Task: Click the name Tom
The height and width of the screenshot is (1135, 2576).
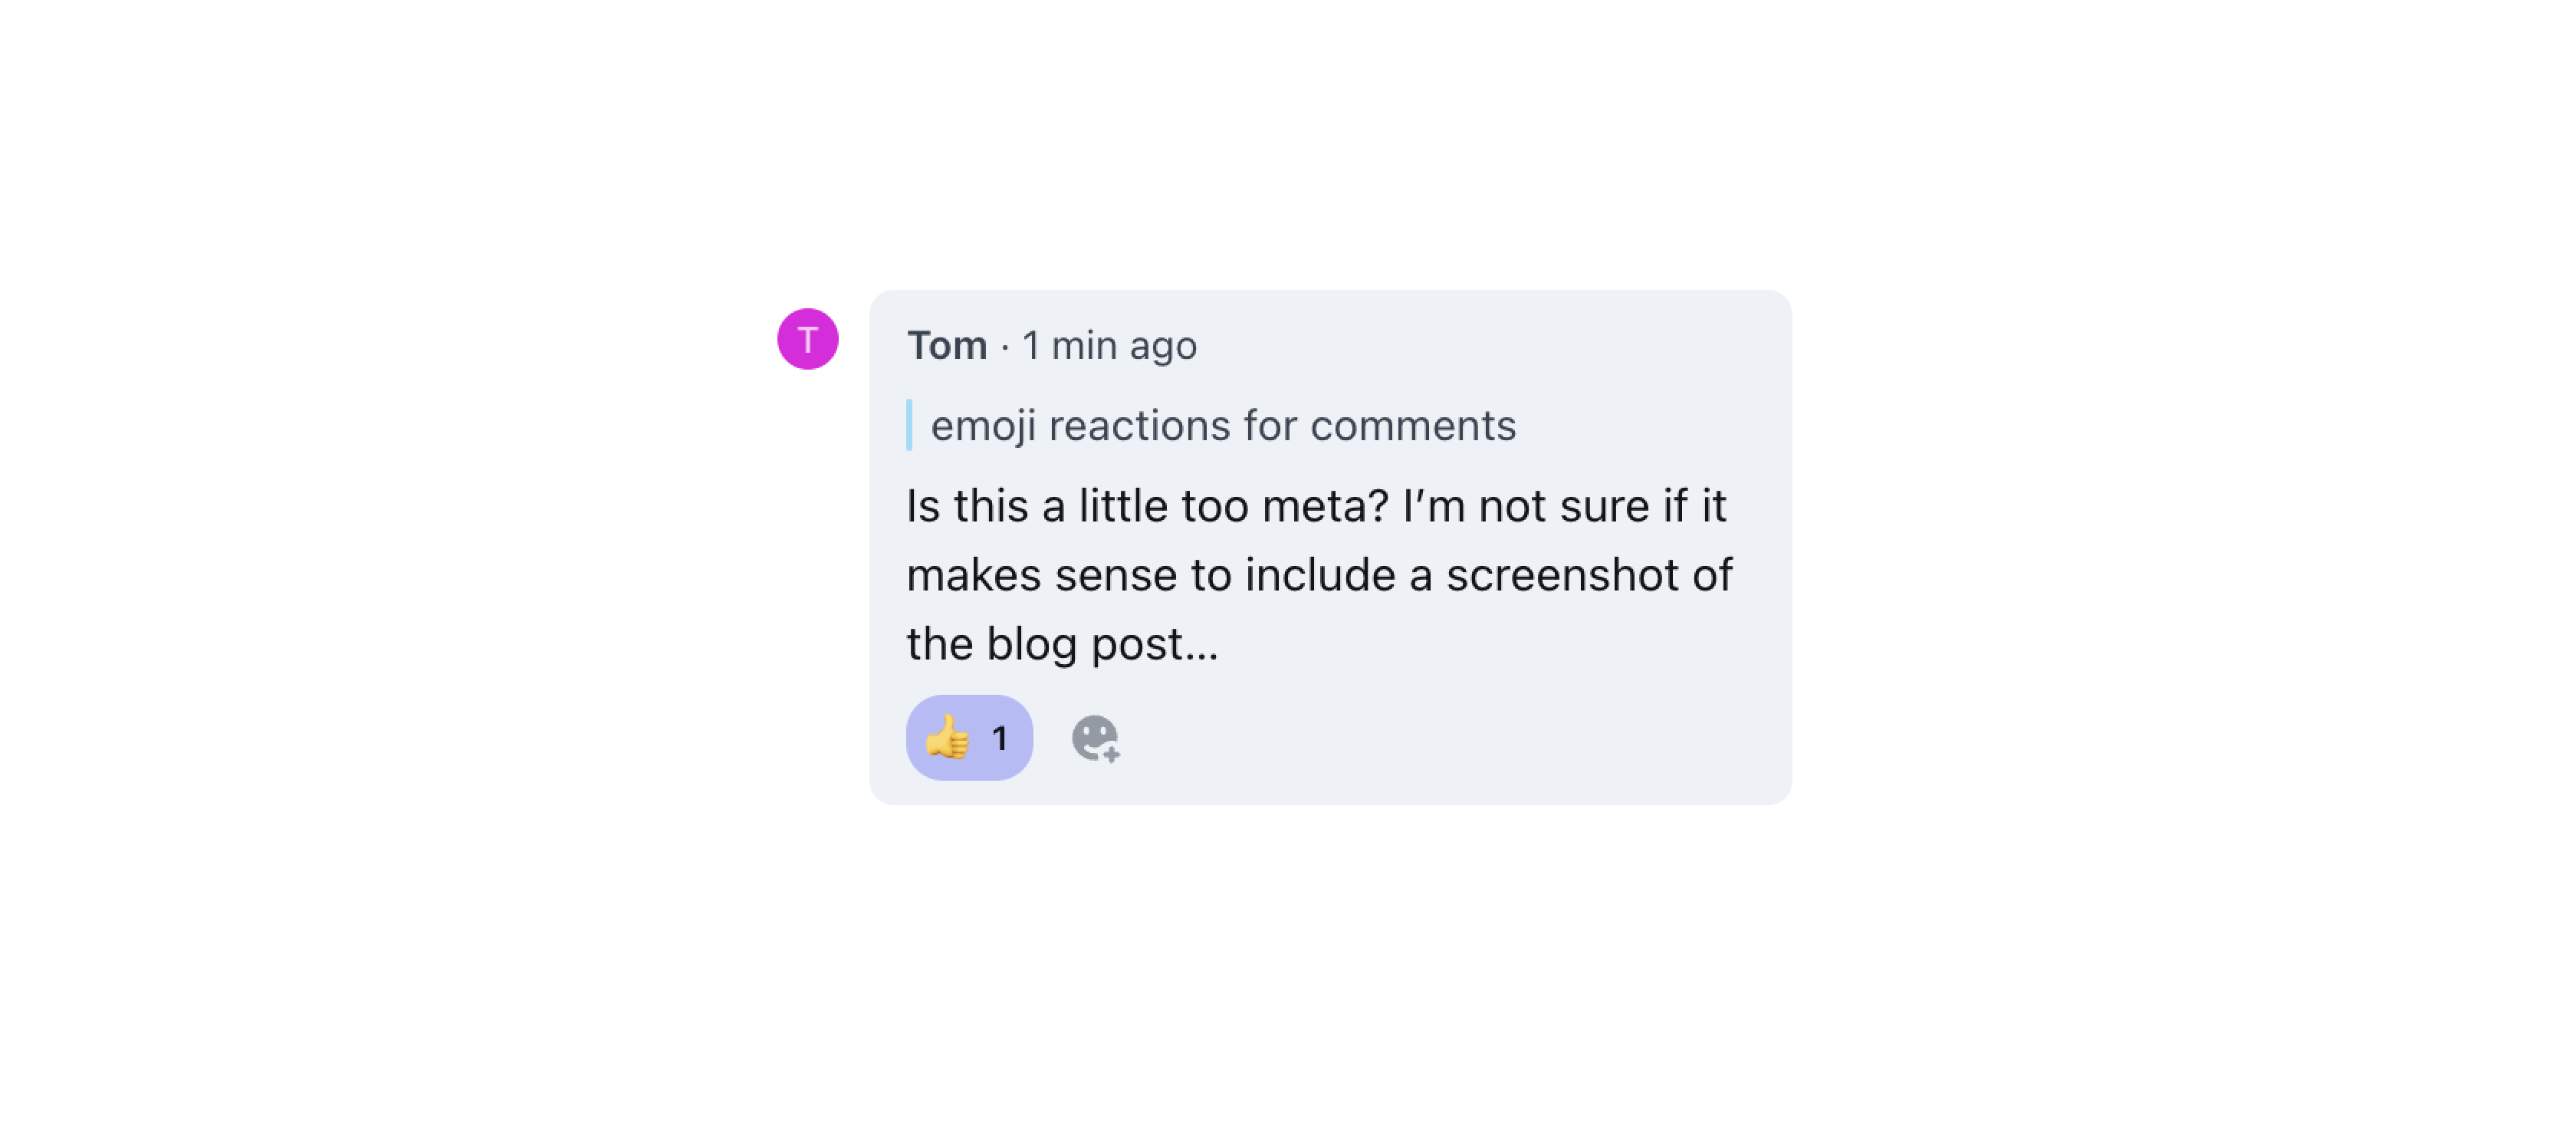Action: 948,344
